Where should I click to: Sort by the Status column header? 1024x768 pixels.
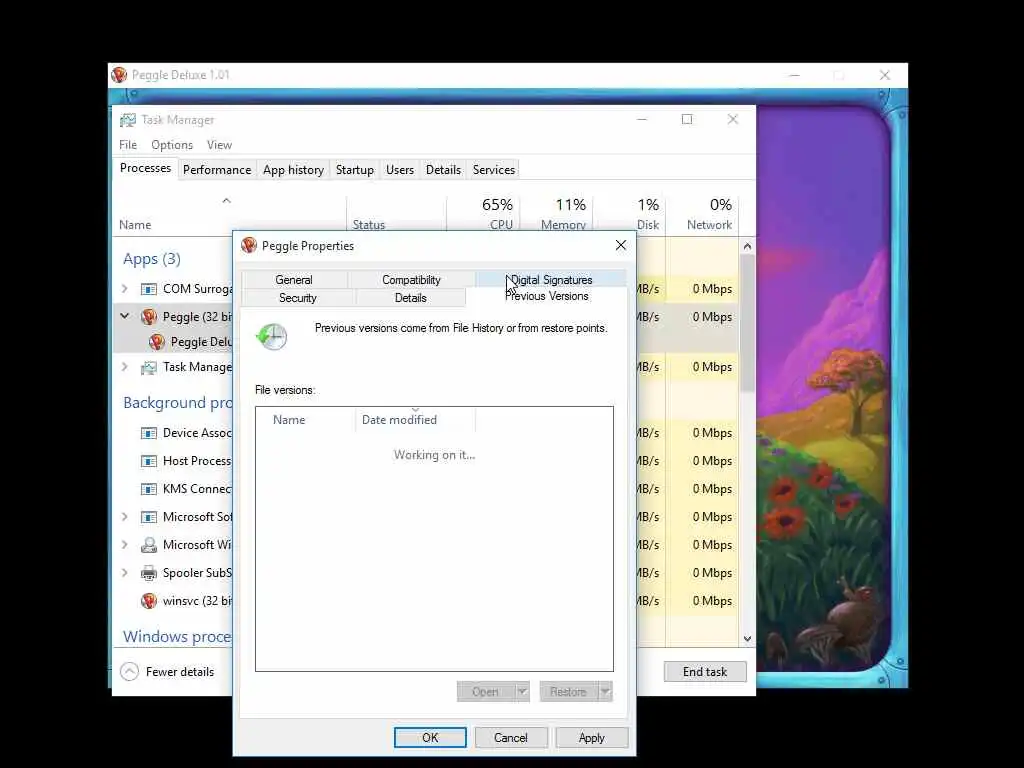click(x=396, y=213)
